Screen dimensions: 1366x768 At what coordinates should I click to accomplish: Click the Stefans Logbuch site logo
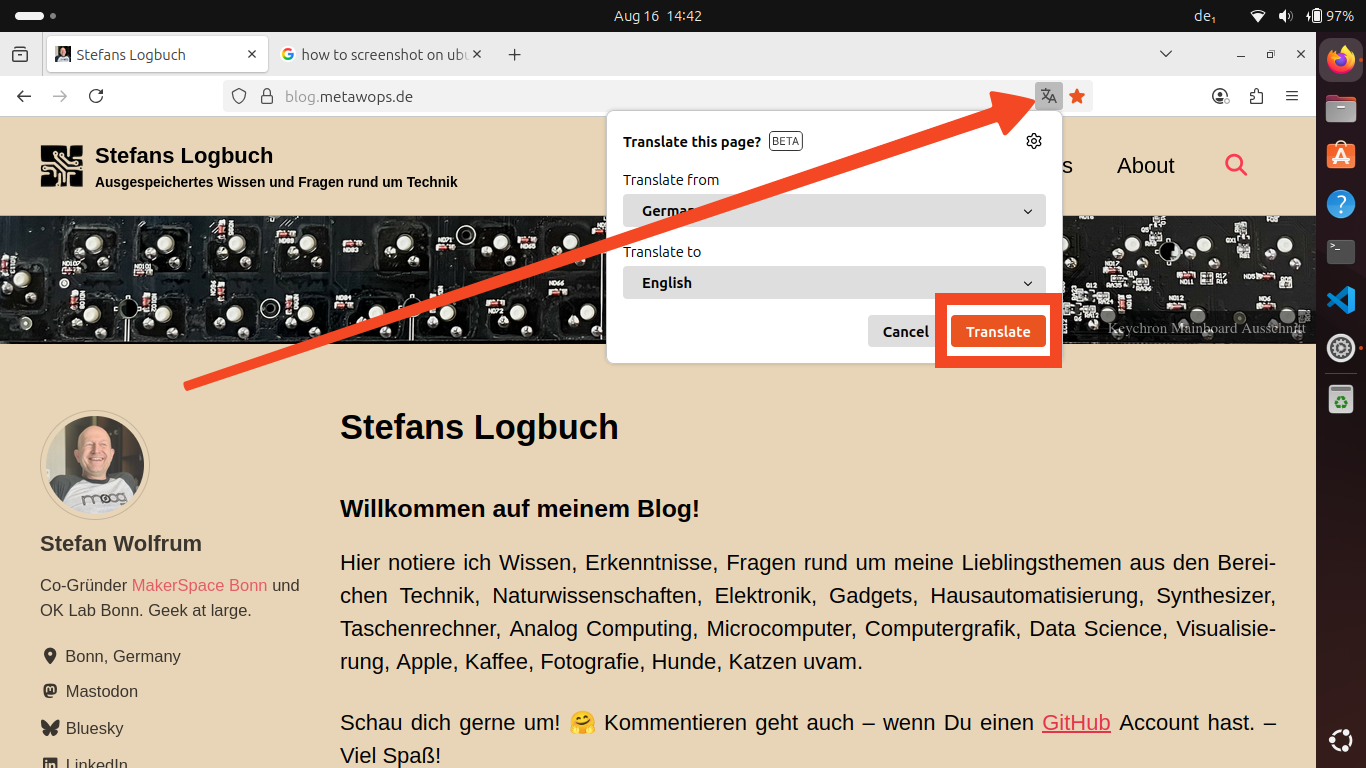click(61, 166)
